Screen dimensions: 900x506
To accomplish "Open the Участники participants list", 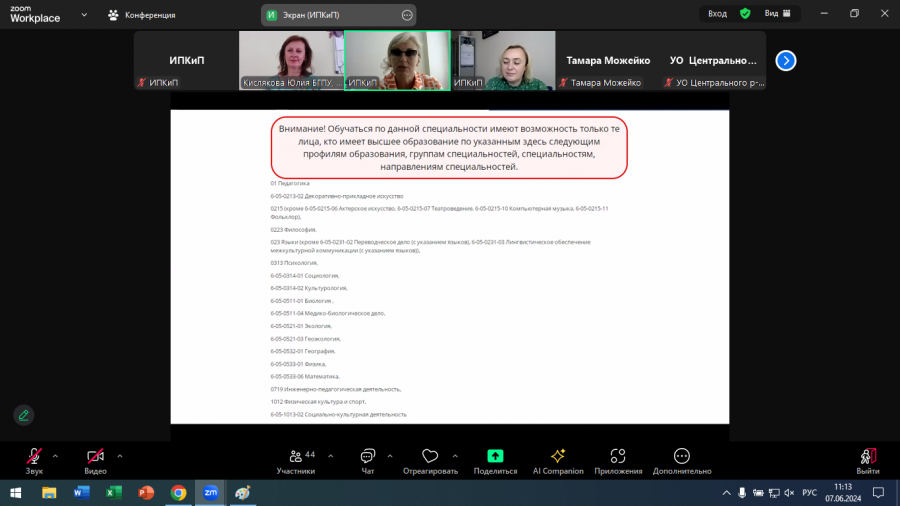I will [296, 461].
